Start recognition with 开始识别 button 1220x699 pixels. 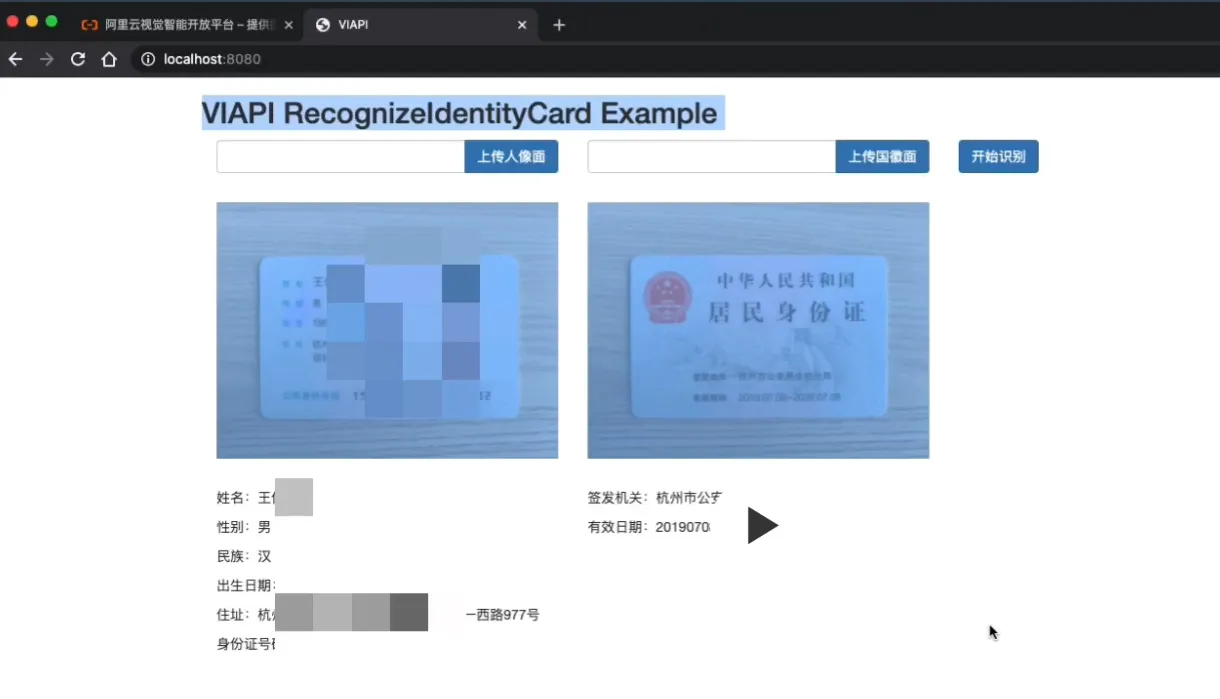tap(998, 157)
